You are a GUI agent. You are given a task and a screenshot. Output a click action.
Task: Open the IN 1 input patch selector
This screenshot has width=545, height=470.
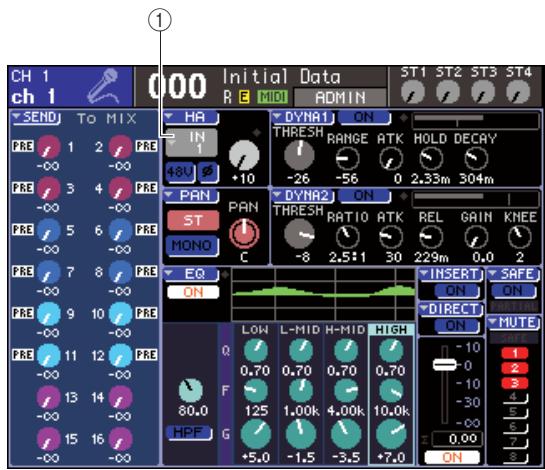192,143
